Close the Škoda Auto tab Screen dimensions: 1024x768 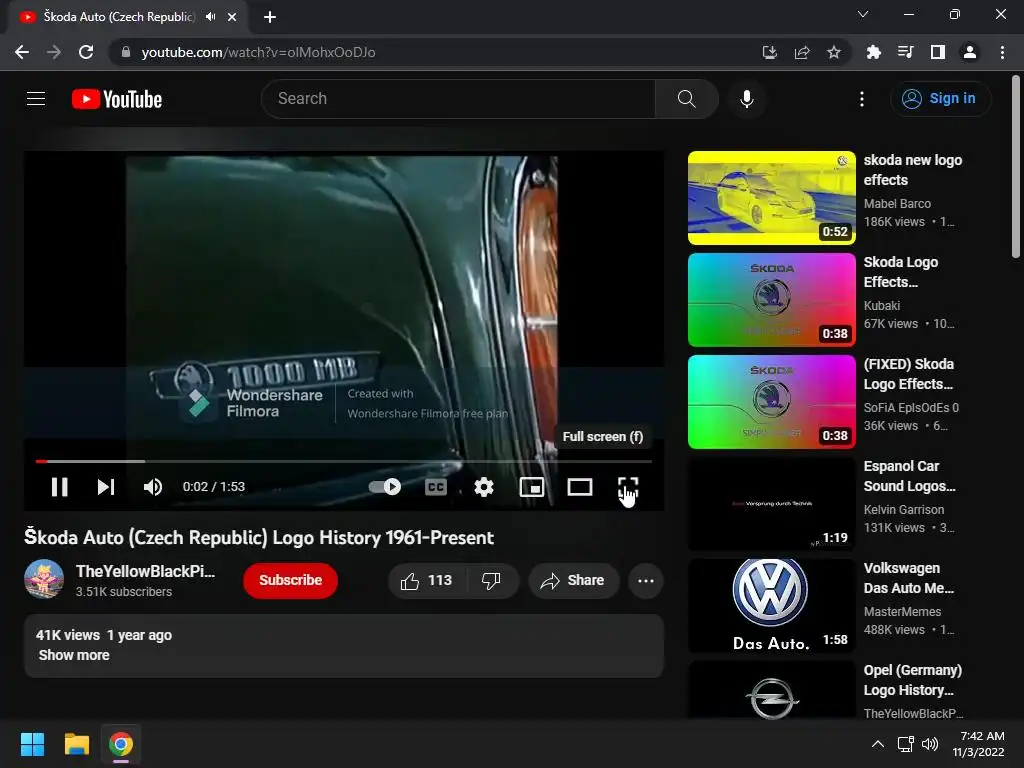point(232,17)
